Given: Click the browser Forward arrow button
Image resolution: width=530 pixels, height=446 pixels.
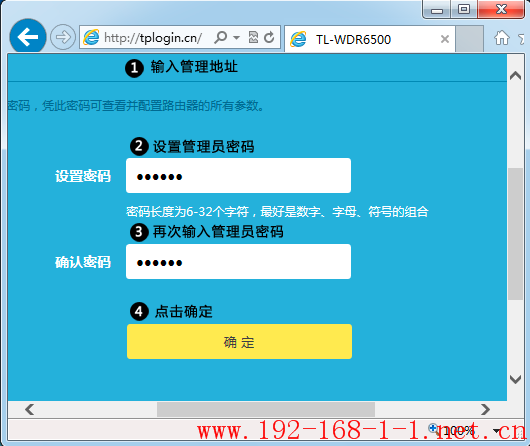Looking at the screenshot, I should click(x=63, y=37).
